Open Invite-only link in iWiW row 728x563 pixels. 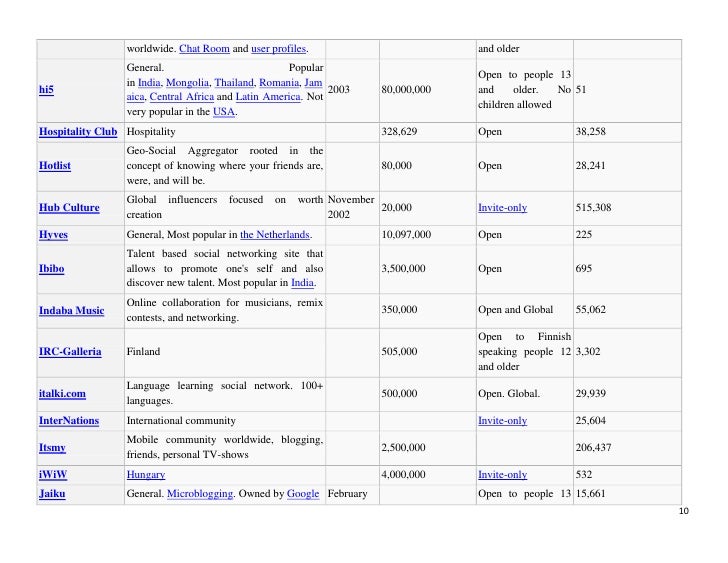(x=502, y=475)
